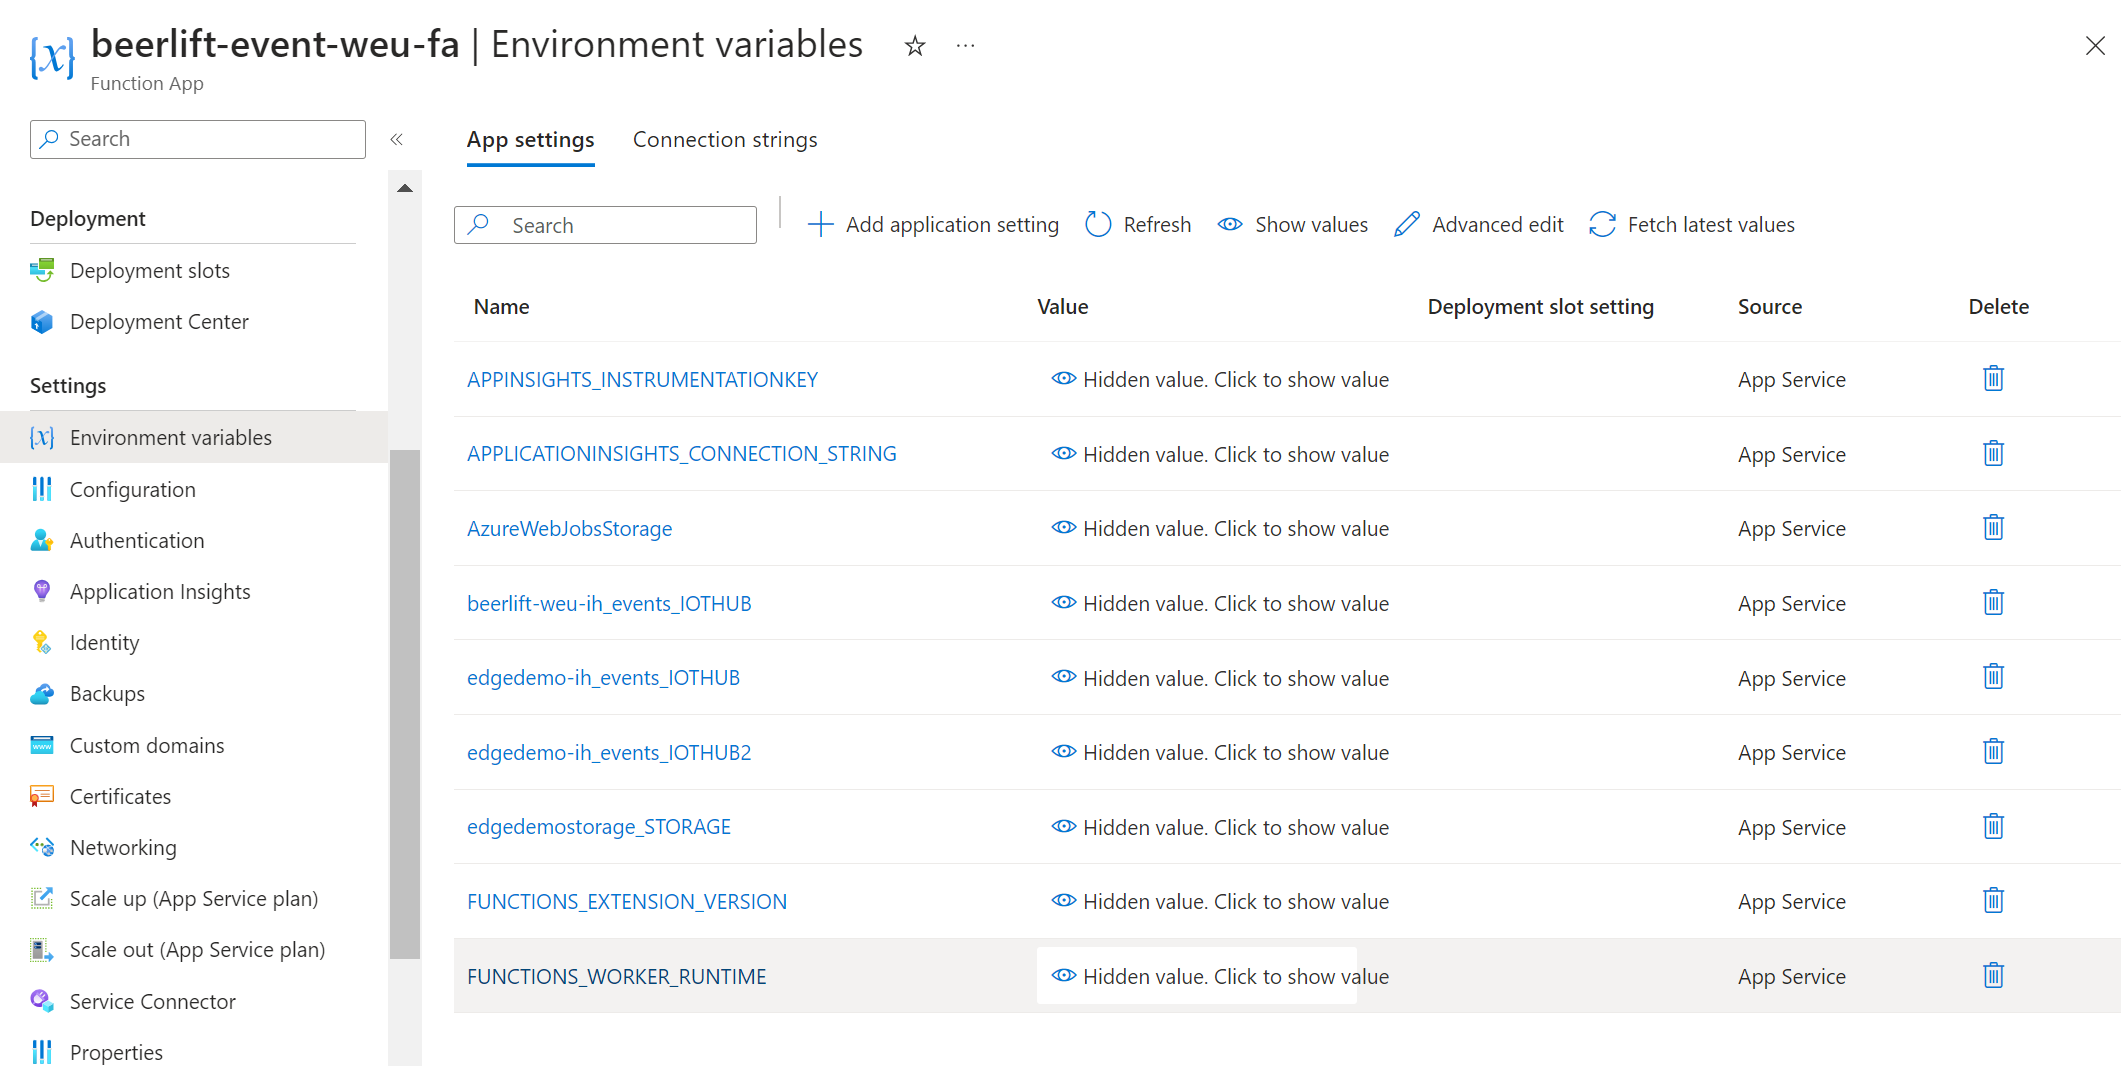
Task: Select the App settings tab
Action: click(x=529, y=139)
